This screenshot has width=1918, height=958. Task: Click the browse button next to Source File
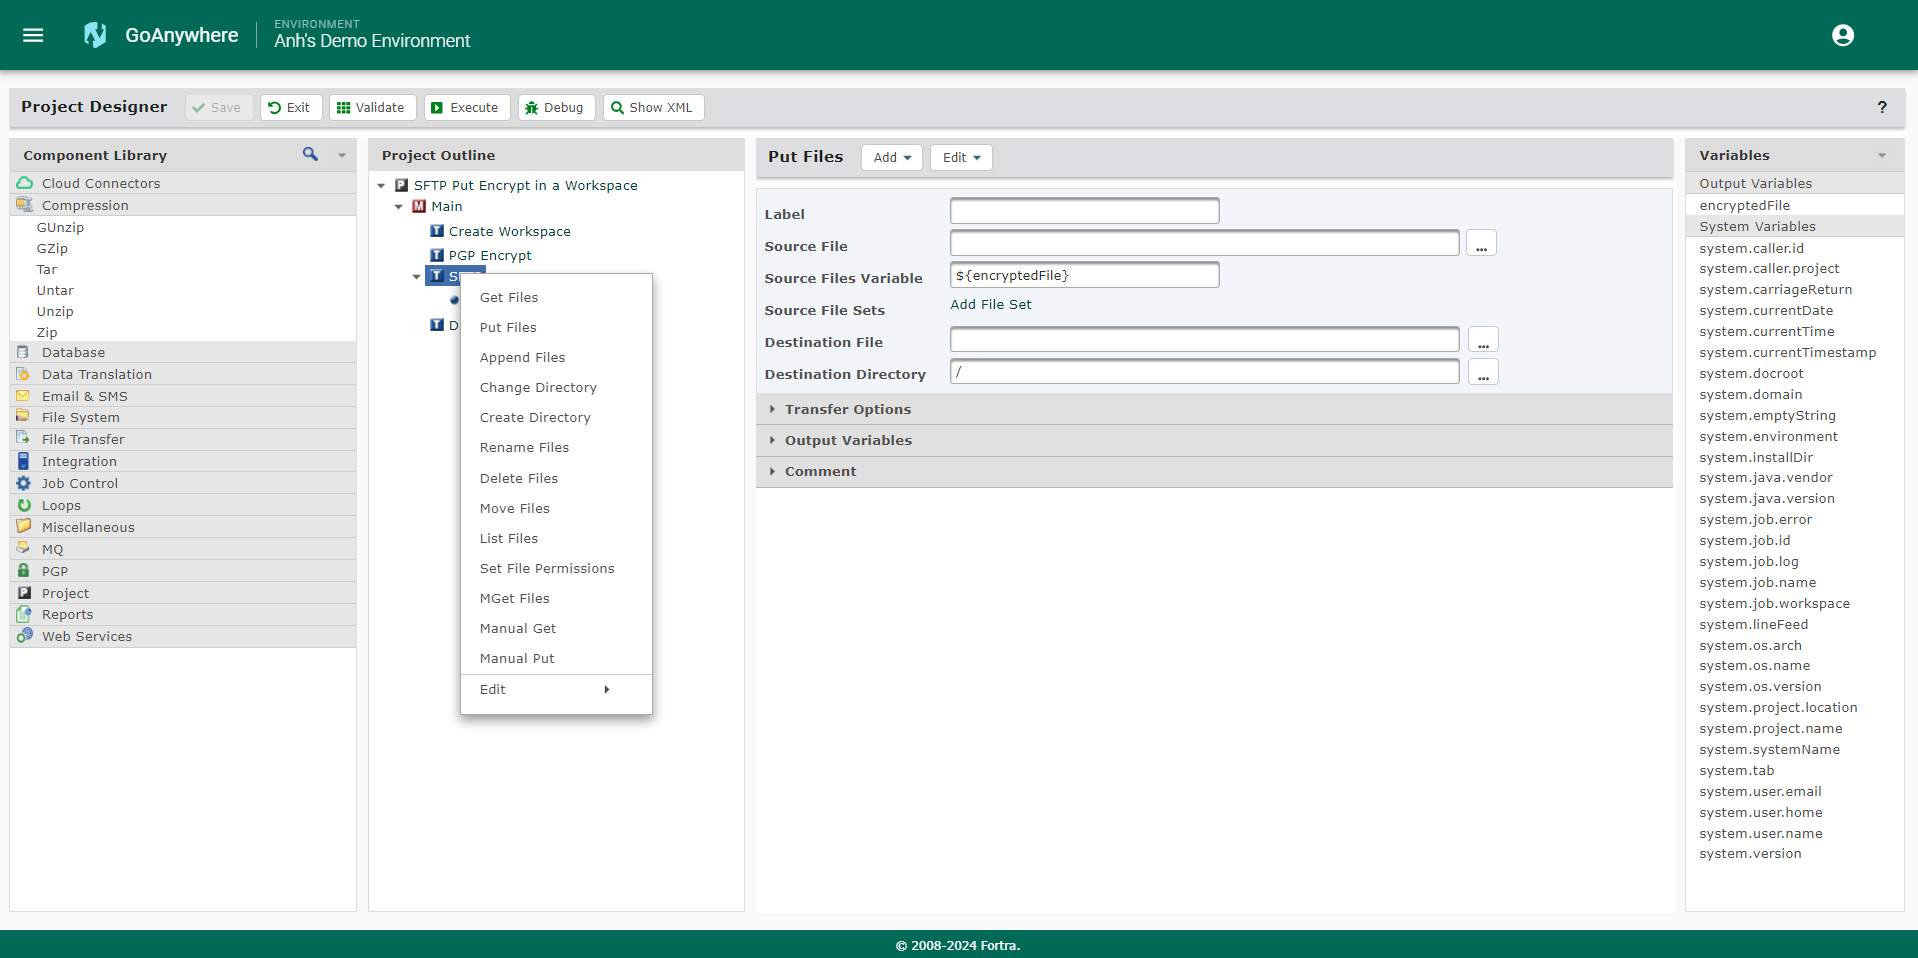tap(1480, 244)
